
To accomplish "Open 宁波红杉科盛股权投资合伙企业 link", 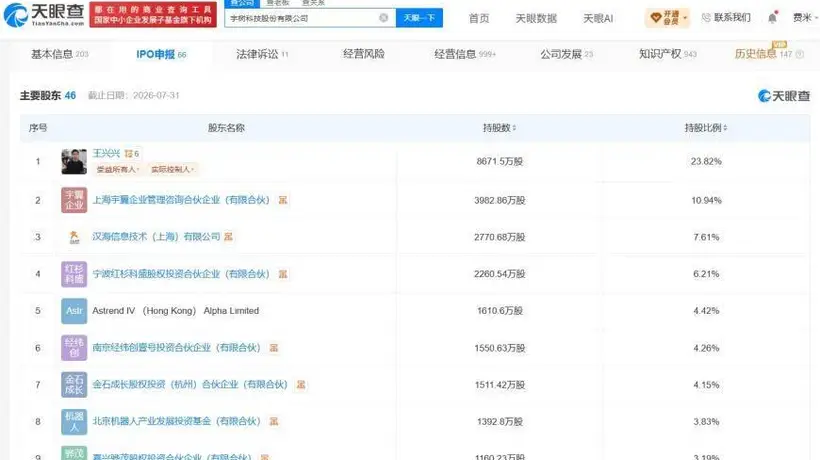I will 181,274.
